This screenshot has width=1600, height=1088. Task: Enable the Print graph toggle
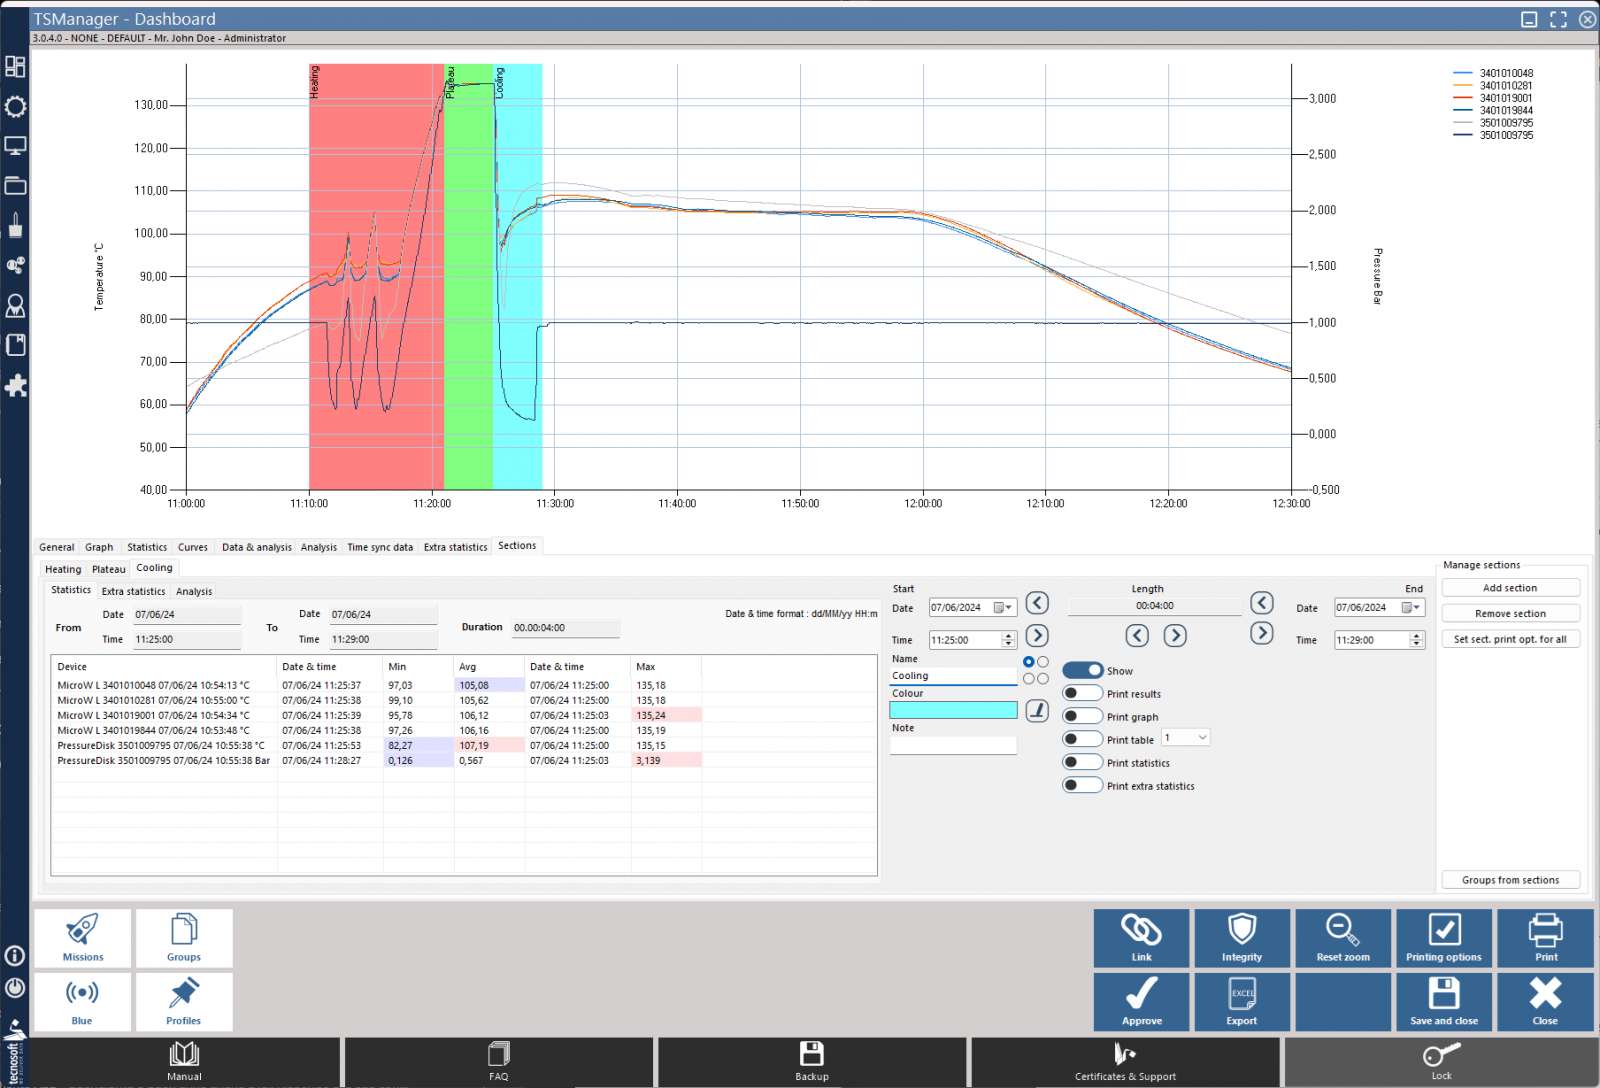(x=1082, y=714)
